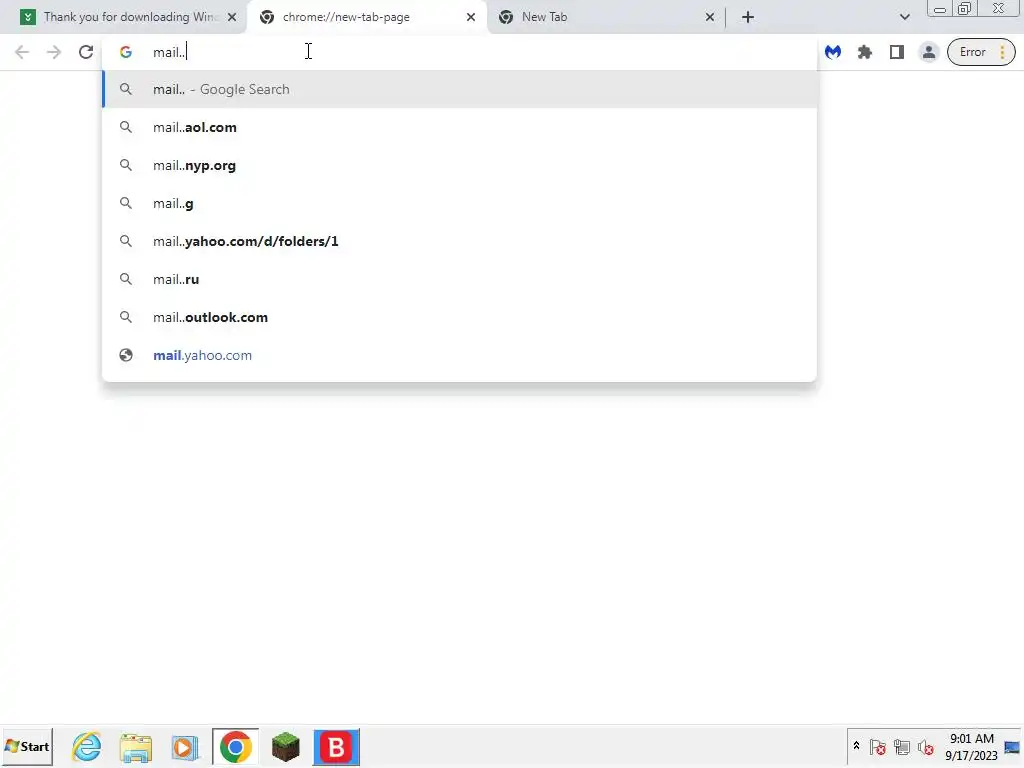The width and height of the screenshot is (1024, 768).
Task: Reload the current page
Action: tap(86, 52)
